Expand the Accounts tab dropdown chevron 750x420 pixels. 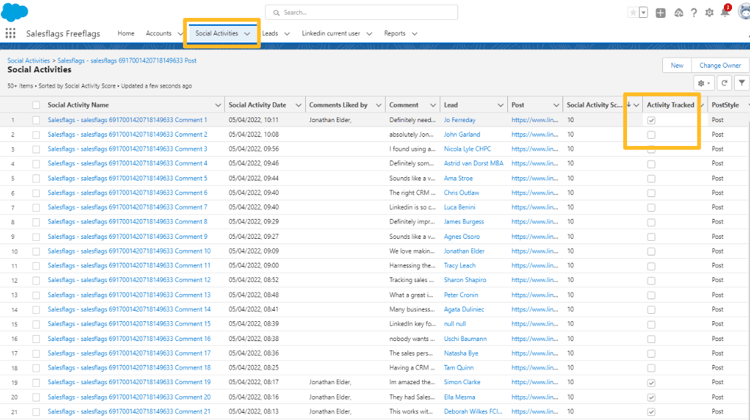pos(180,33)
